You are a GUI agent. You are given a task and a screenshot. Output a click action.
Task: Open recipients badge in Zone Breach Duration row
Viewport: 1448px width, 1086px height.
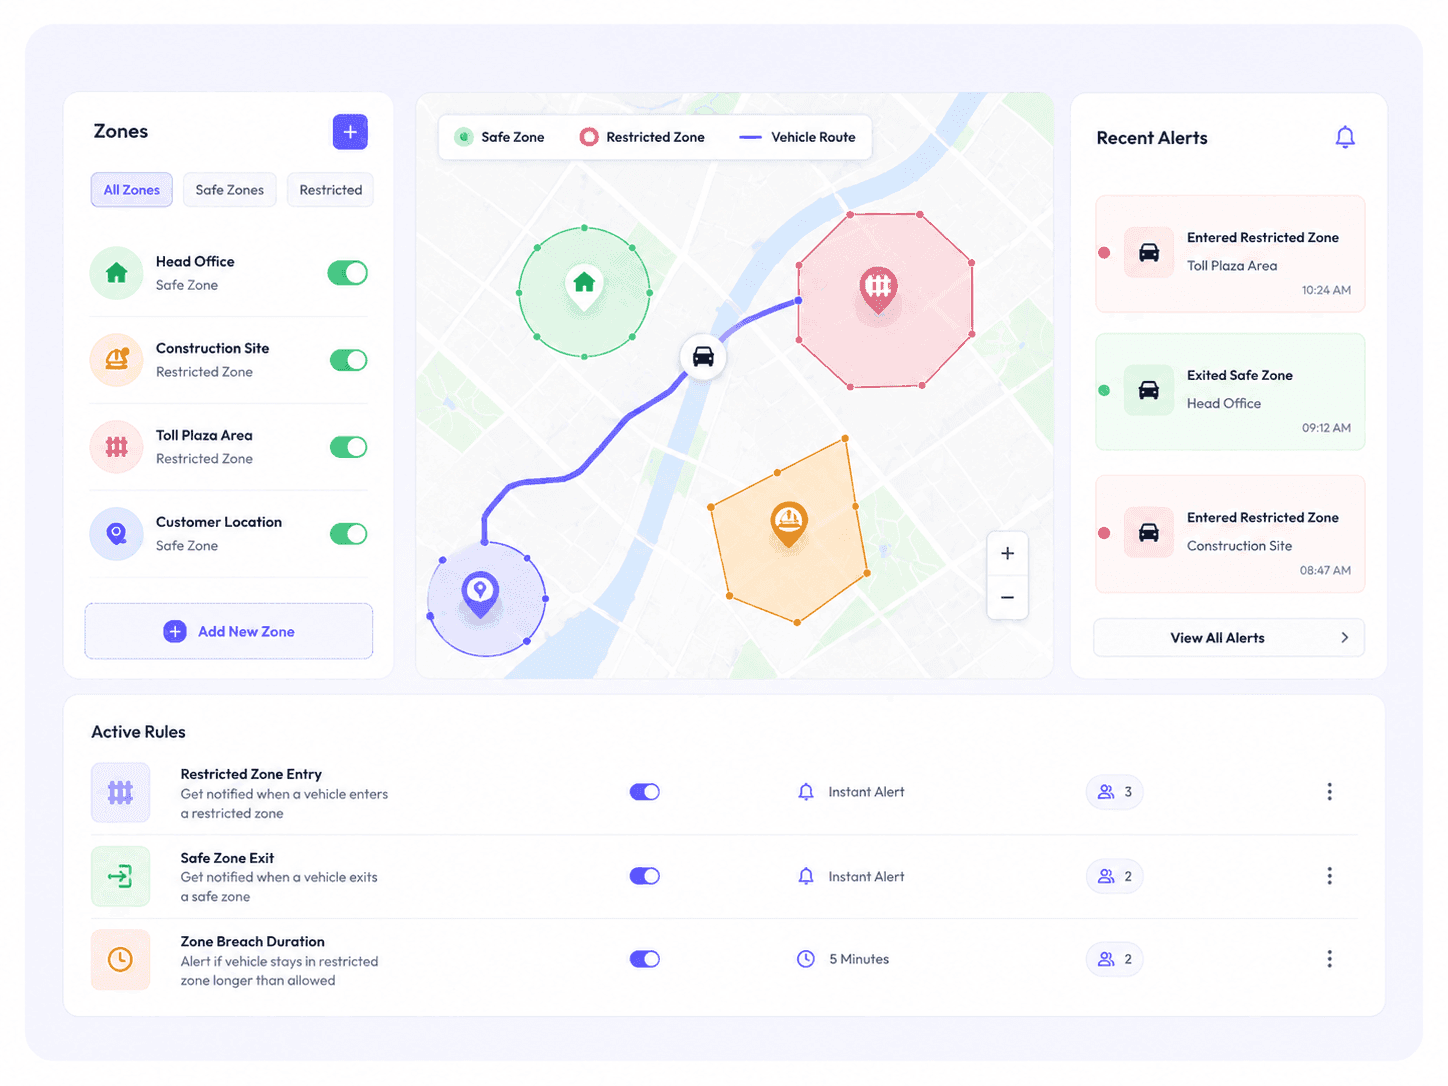[1115, 959]
